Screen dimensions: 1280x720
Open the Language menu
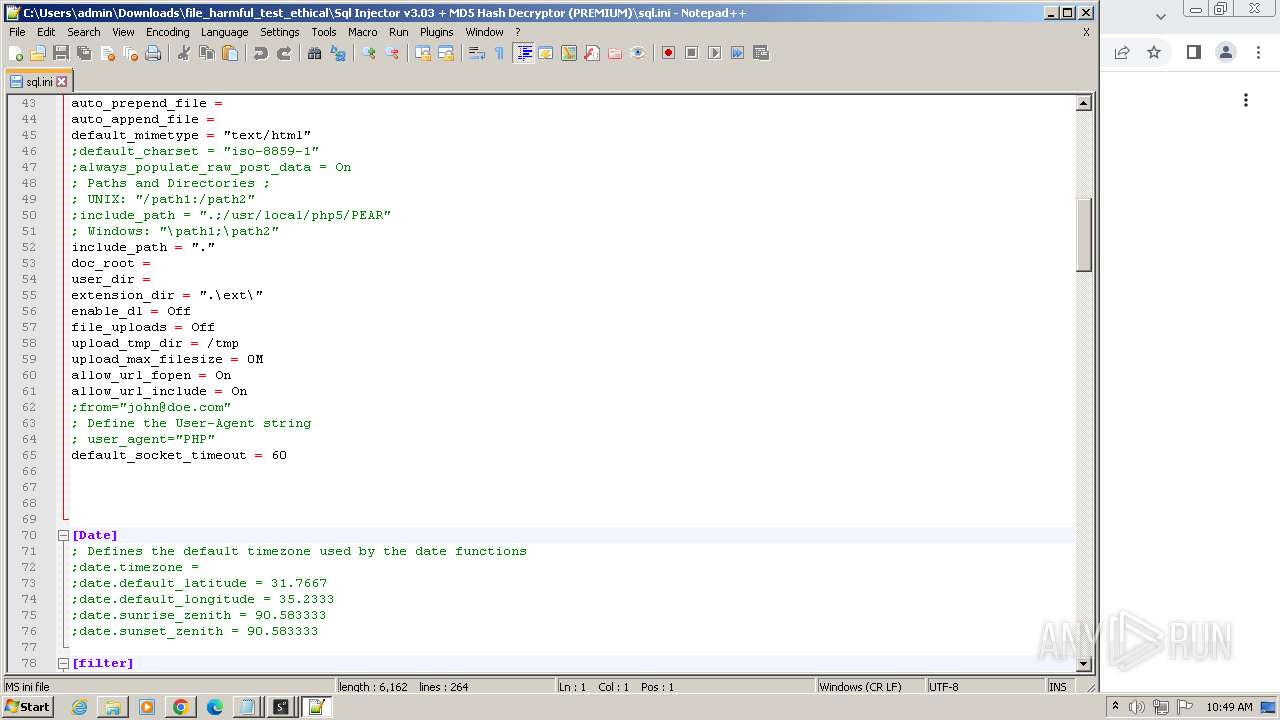pos(224,32)
